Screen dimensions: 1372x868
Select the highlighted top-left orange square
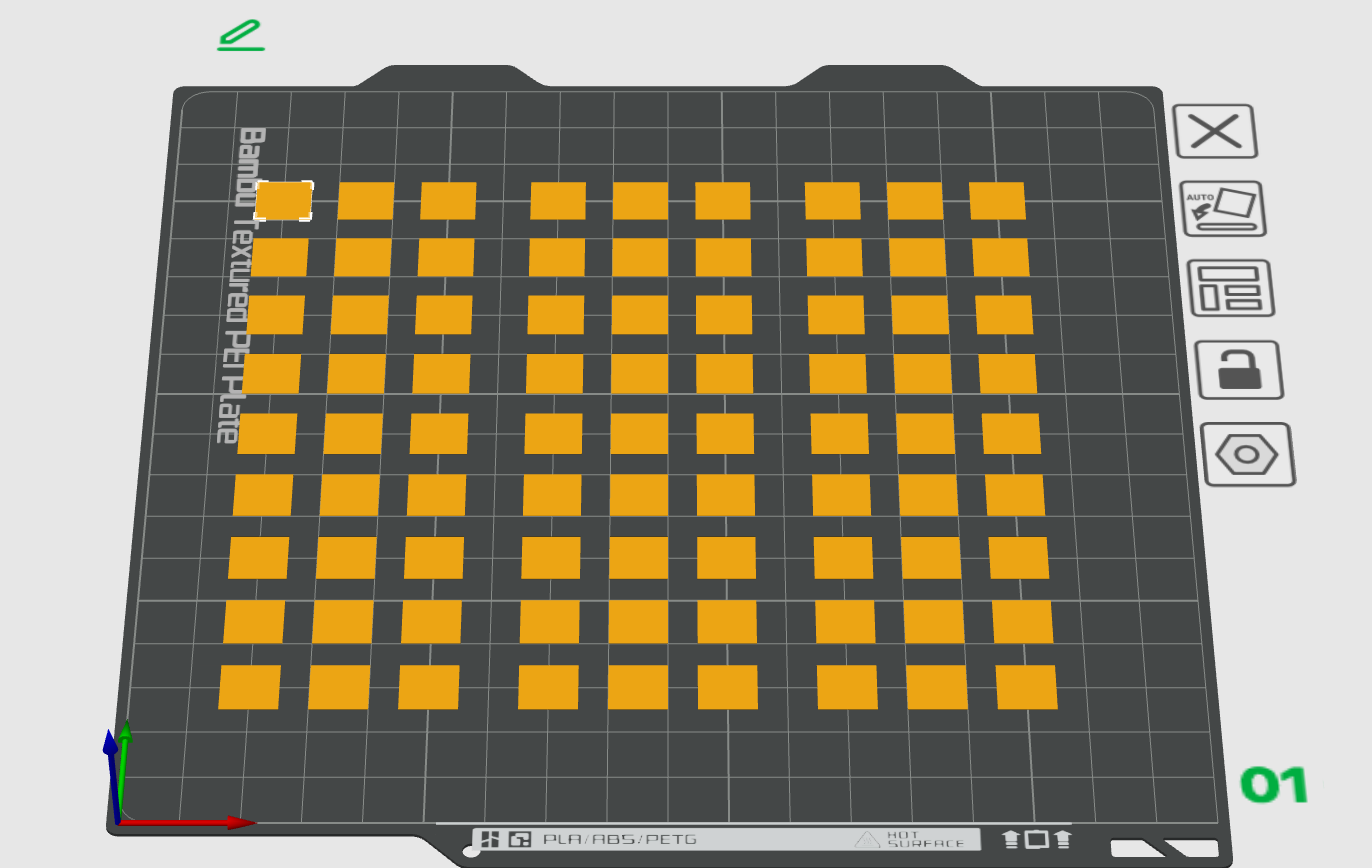click(284, 201)
